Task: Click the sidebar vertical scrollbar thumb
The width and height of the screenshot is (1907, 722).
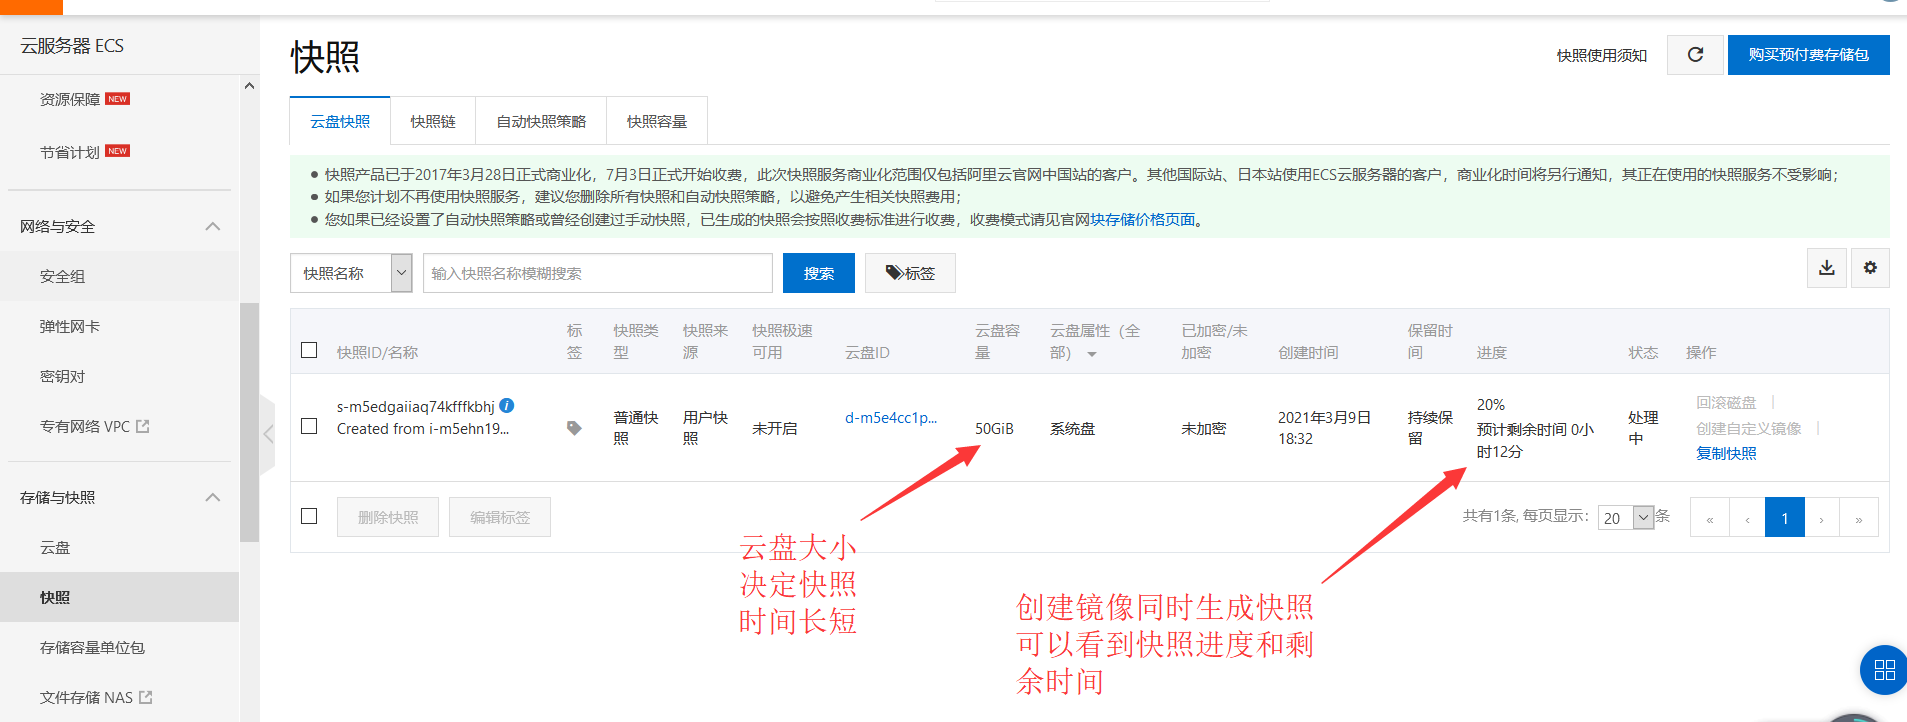Action: click(249, 422)
